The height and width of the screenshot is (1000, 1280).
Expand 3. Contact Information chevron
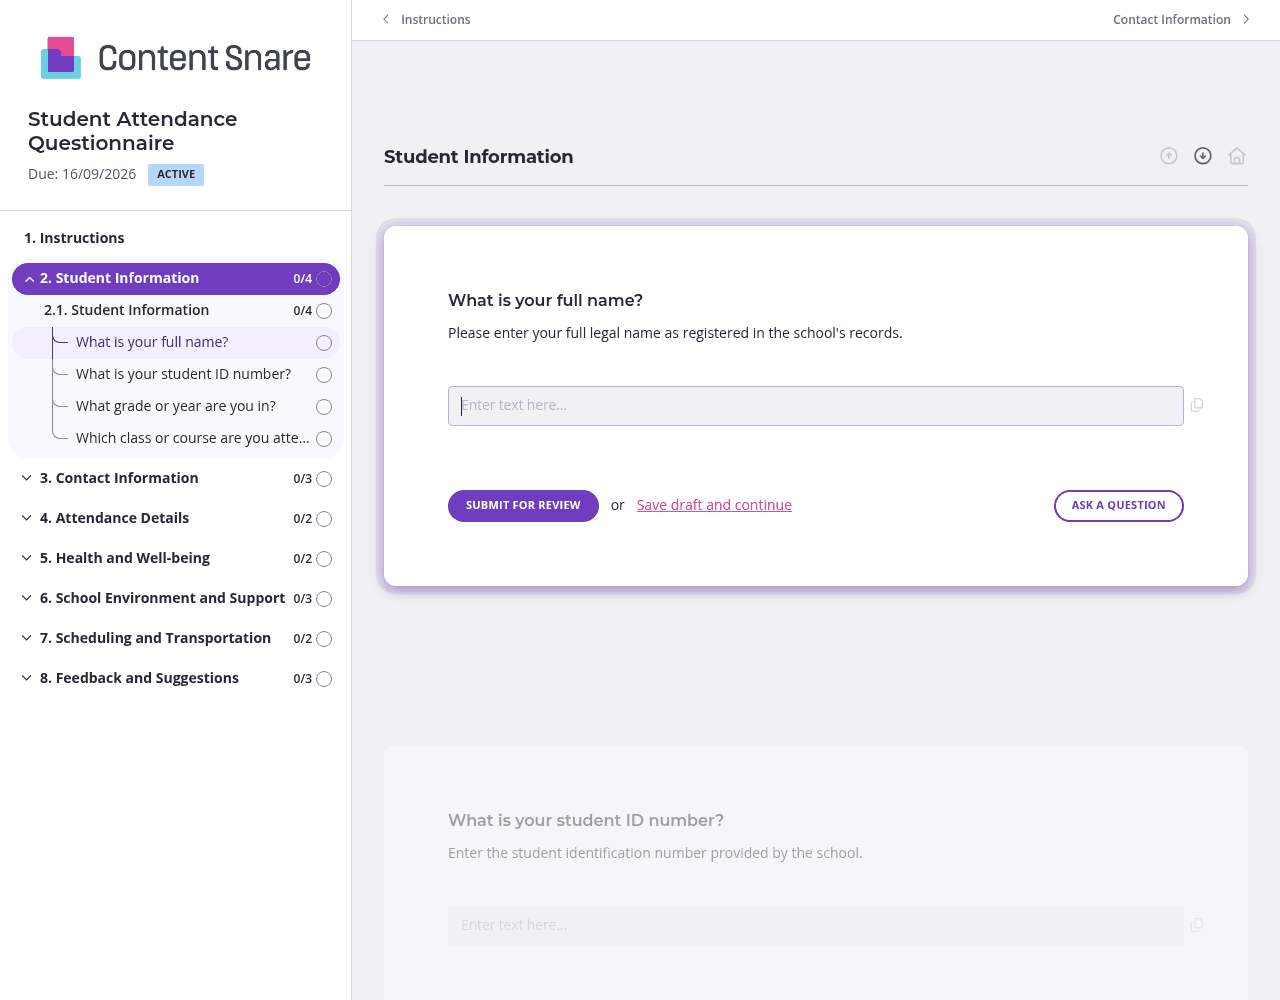click(x=27, y=478)
